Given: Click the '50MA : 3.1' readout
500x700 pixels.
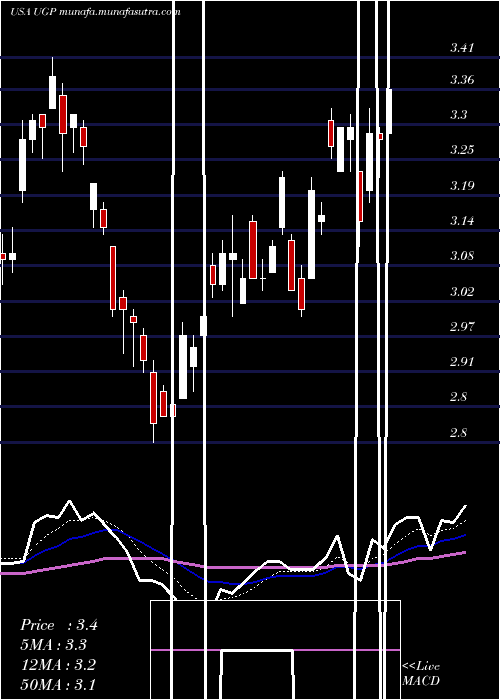Looking at the screenshot, I should [x=58, y=684].
